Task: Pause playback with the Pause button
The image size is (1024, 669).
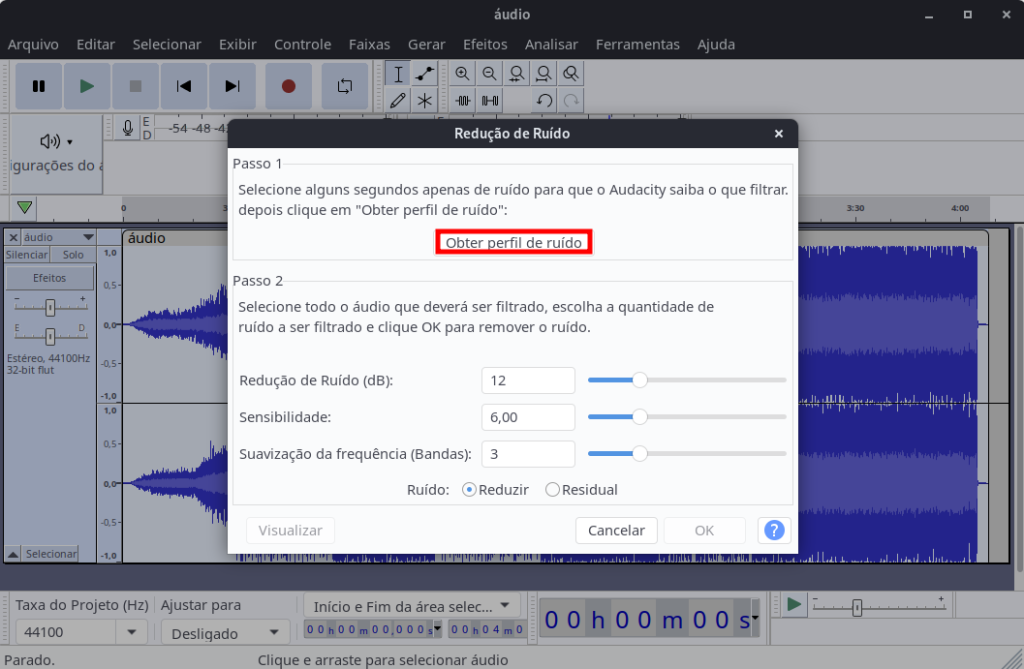Action: (39, 86)
